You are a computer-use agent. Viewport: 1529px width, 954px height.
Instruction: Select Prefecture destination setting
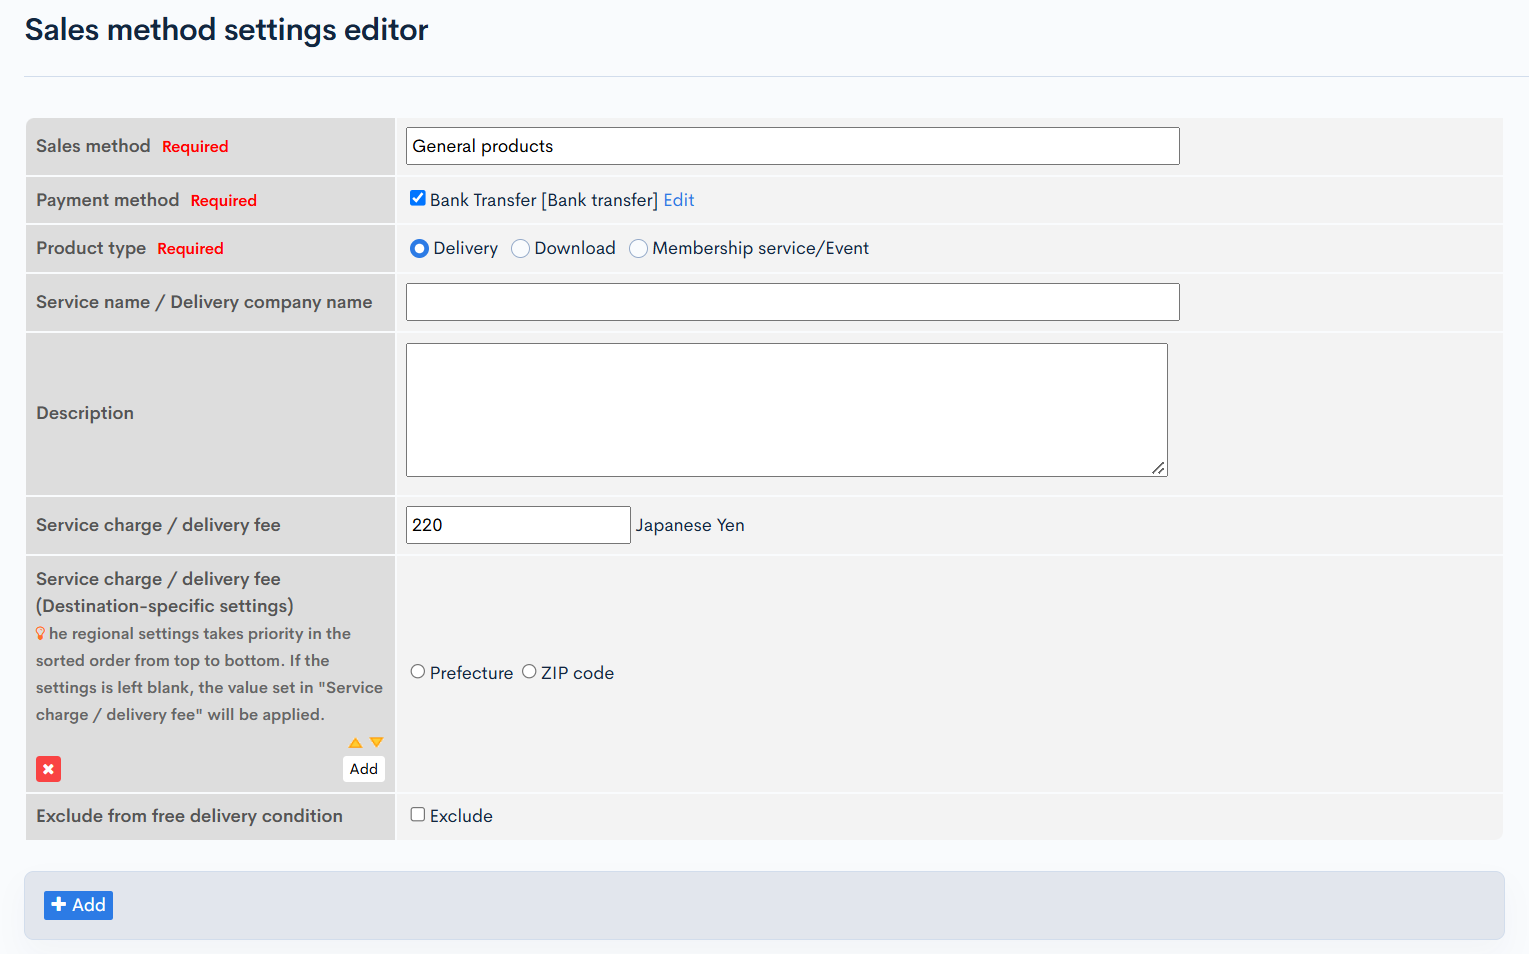coord(418,671)
